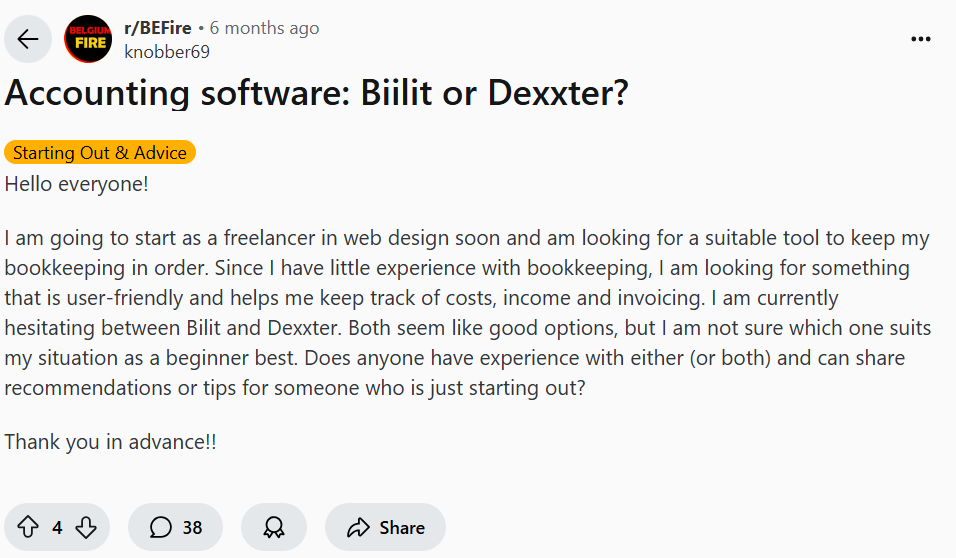This screenshot has width=956, height=558.
Task: Click the share arrow icon
Action: [359, 527]
